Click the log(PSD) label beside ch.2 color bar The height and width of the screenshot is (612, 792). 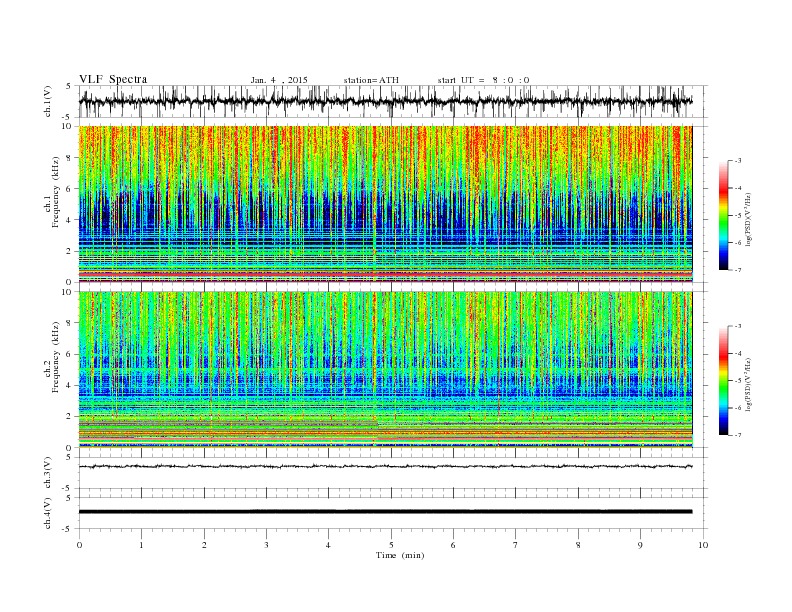click(750, 384)
